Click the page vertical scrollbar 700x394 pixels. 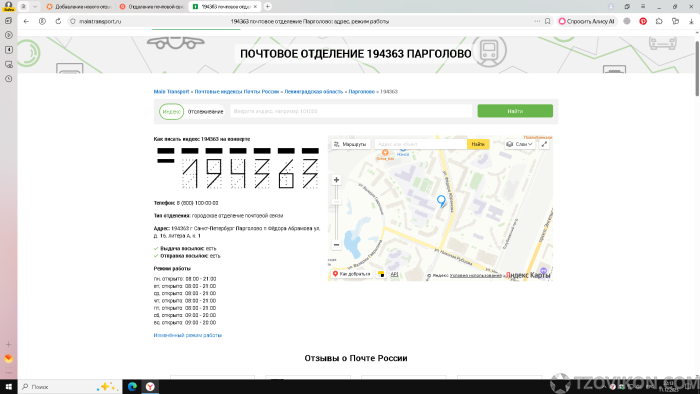pos(697,68)
